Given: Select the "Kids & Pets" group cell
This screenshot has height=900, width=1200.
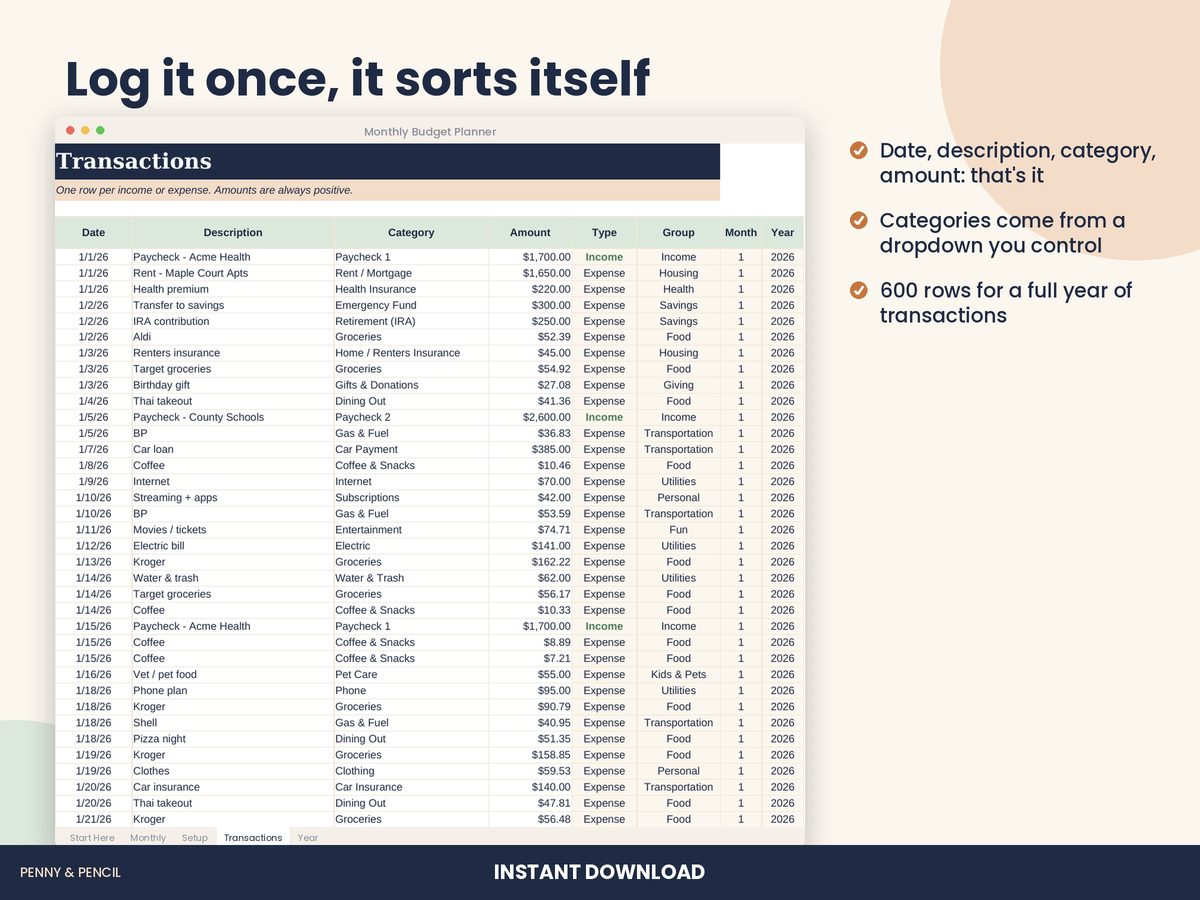Looking at the screenshot, I should pos(678,674).
